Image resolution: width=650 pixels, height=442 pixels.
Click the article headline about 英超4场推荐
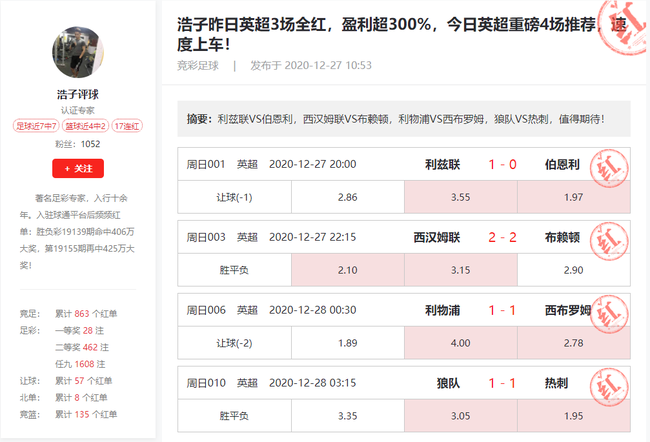[x=400, y=34]
